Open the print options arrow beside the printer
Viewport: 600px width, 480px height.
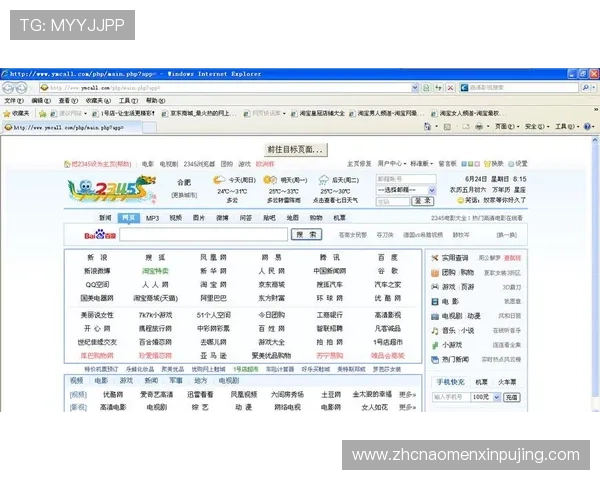tap(488, 127)
